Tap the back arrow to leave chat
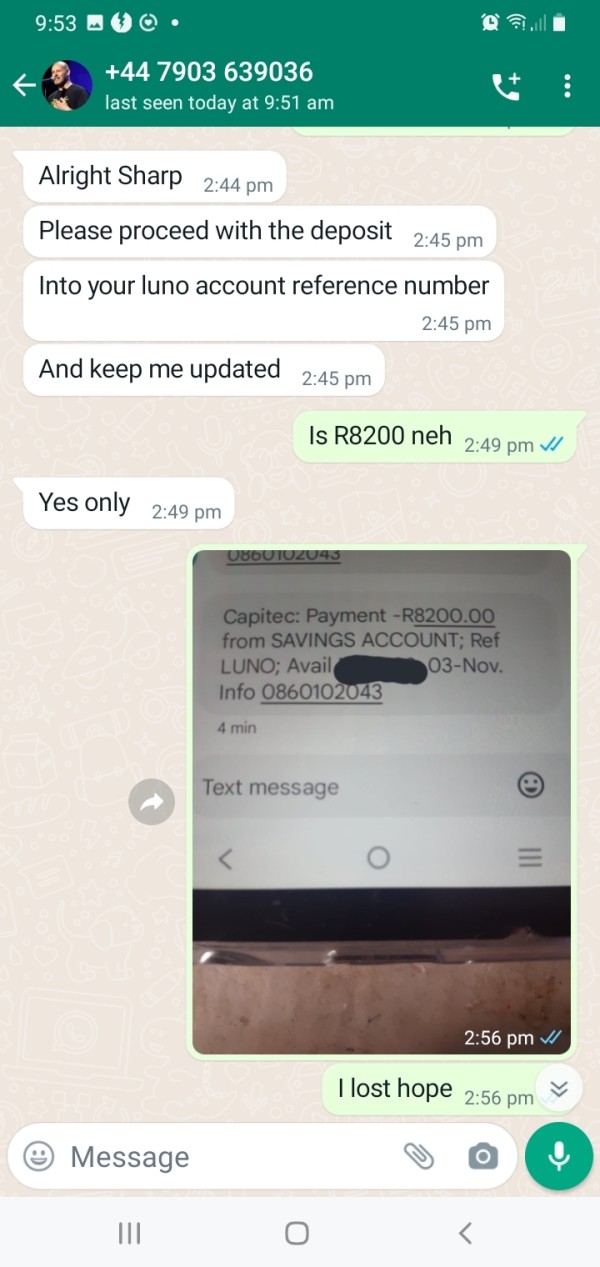This screenshot has height=1267, width=600. pos(23,86)
